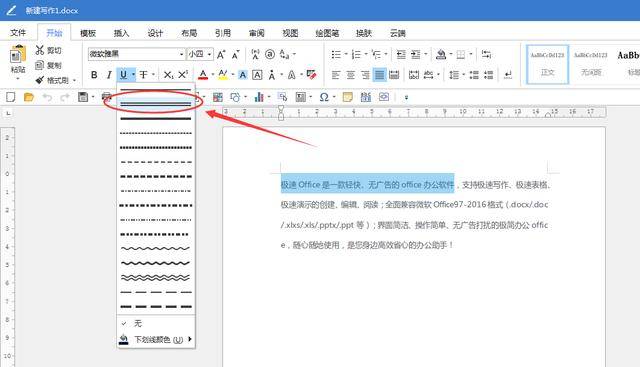Image resolution: width=640 pixels, height=367 pixels.
Task: Apply superscript X formatting
Action: point(183,74)
